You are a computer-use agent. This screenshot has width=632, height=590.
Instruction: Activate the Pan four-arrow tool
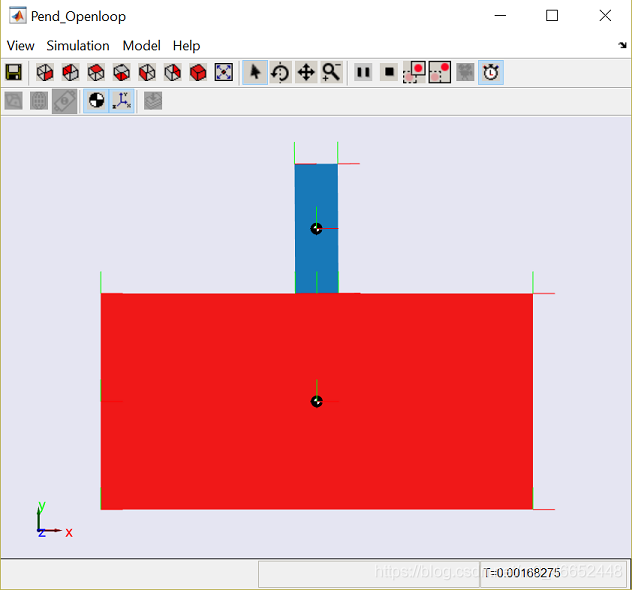[x=306, y=73]
